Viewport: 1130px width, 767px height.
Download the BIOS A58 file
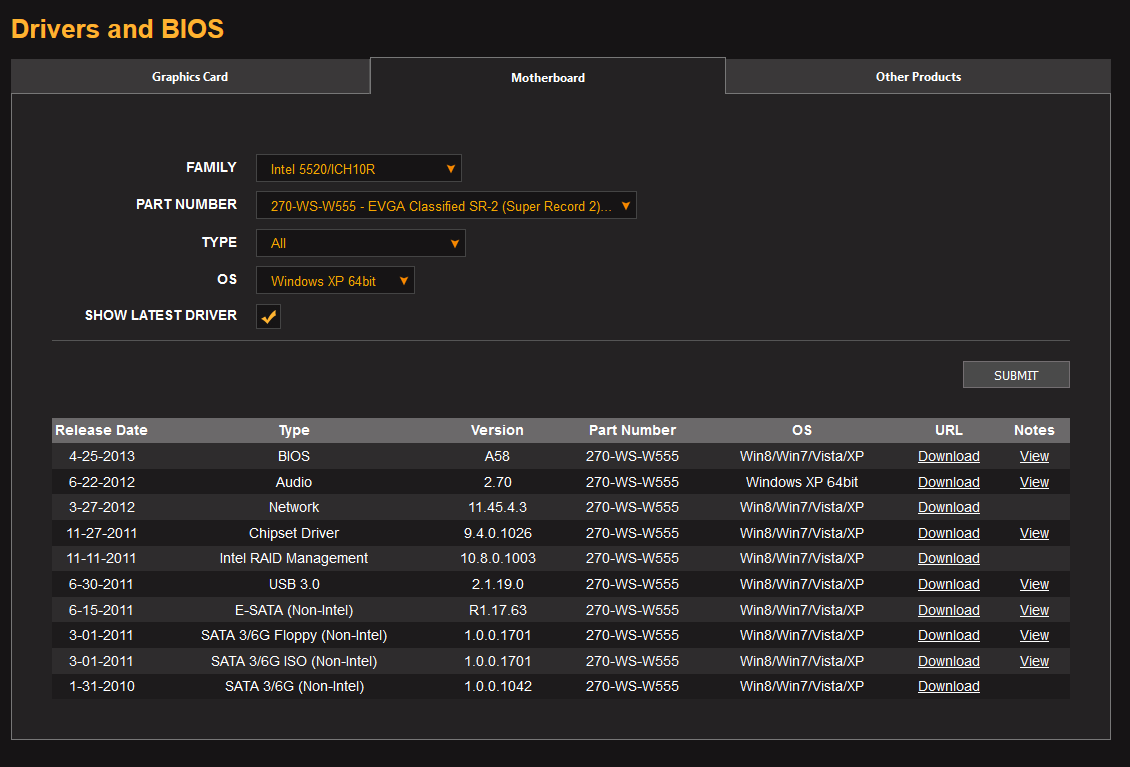coord(948,456)
